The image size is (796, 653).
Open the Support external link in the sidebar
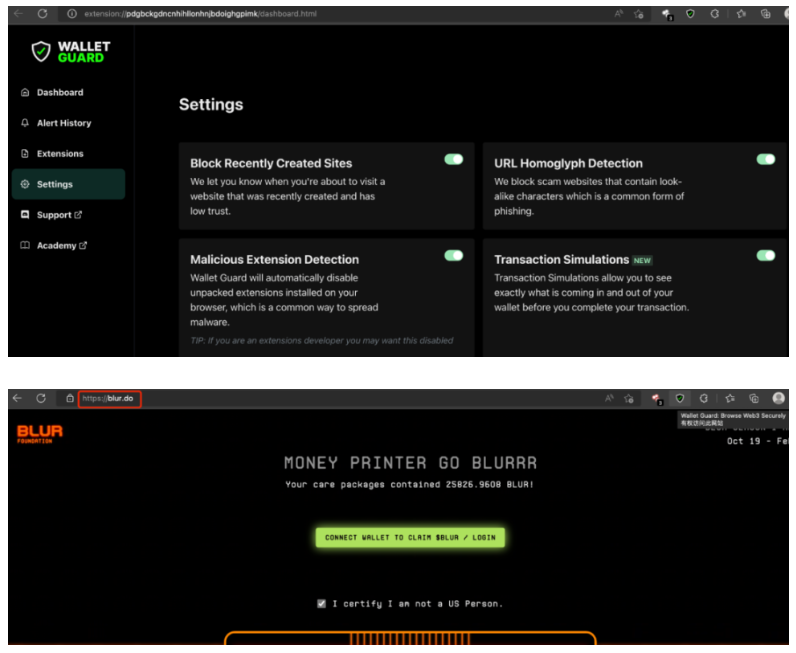[x=59, y=215]
